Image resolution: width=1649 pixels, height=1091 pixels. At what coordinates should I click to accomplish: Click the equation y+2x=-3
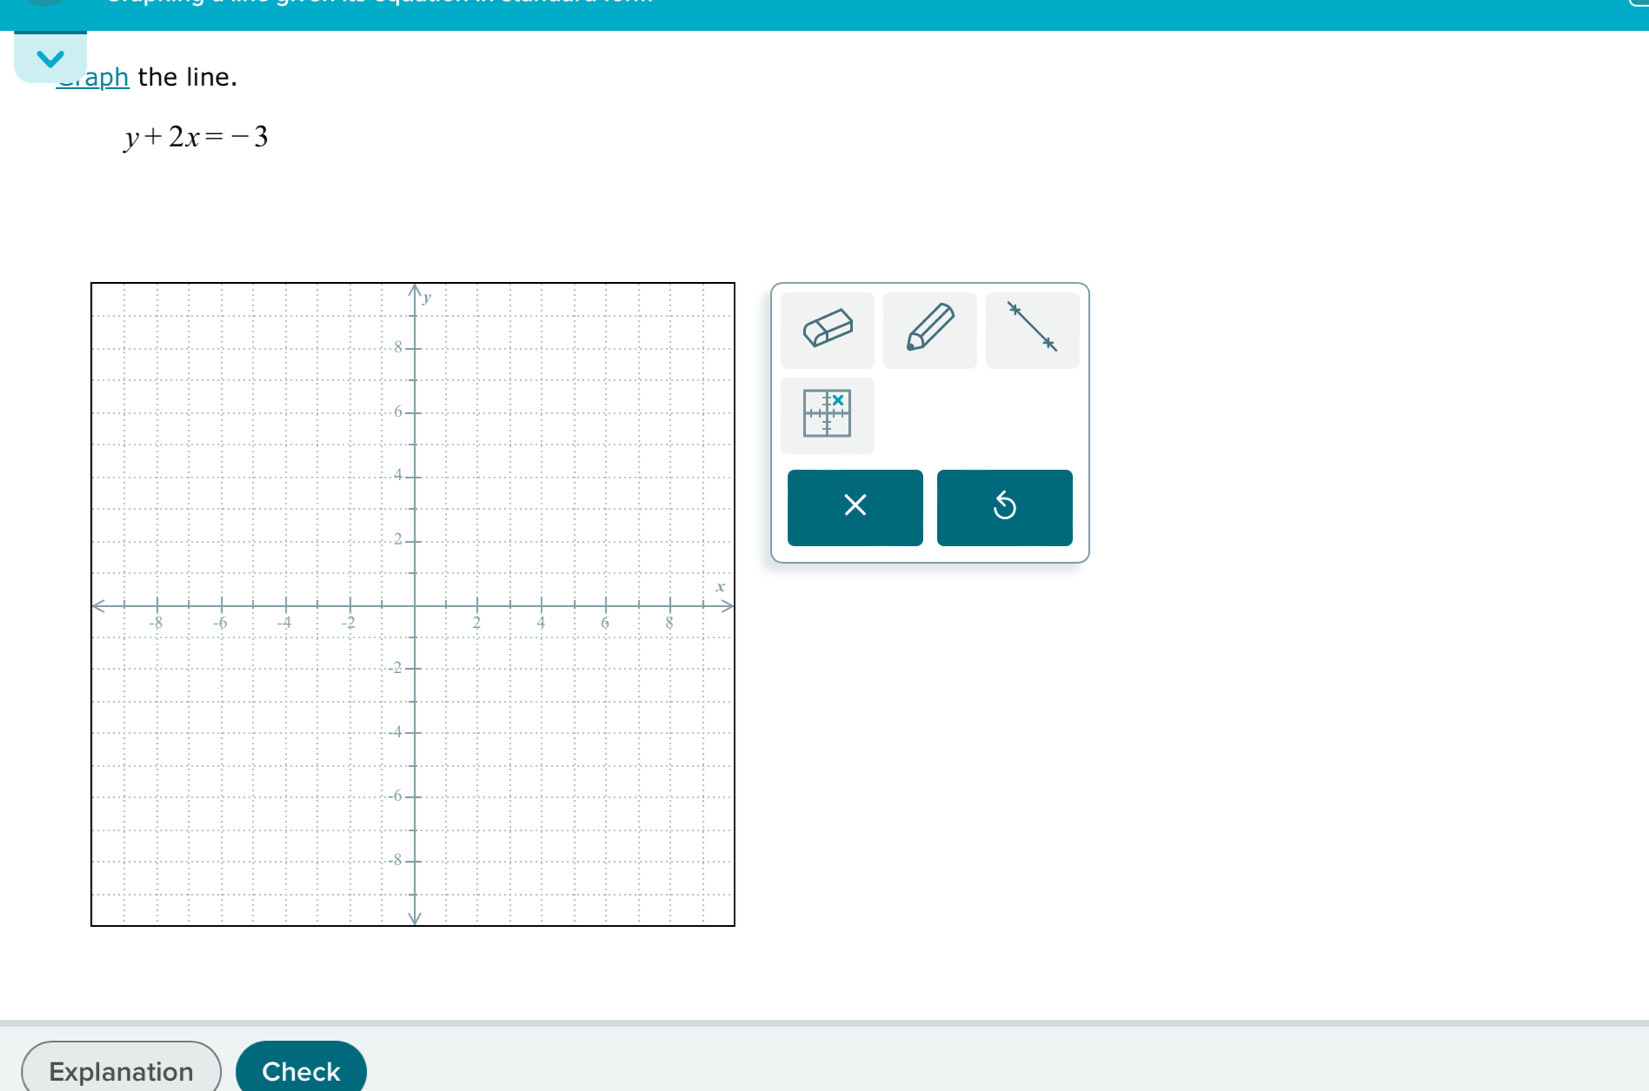click(x=196, y=137)
